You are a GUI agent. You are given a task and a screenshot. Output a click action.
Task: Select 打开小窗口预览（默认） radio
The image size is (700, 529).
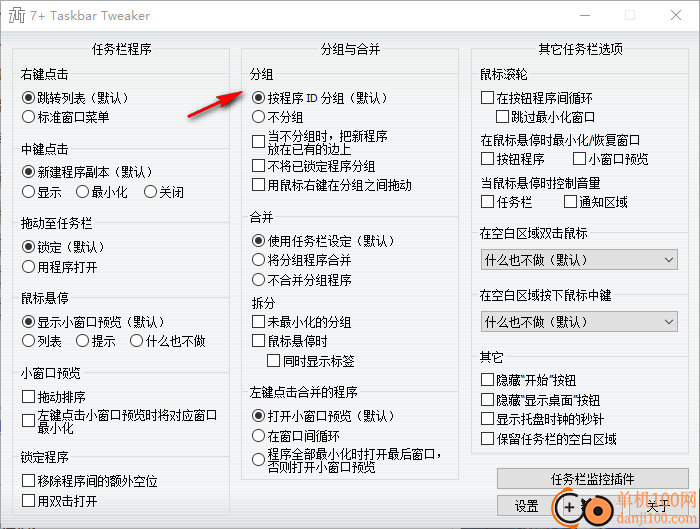tap(258, 416)
